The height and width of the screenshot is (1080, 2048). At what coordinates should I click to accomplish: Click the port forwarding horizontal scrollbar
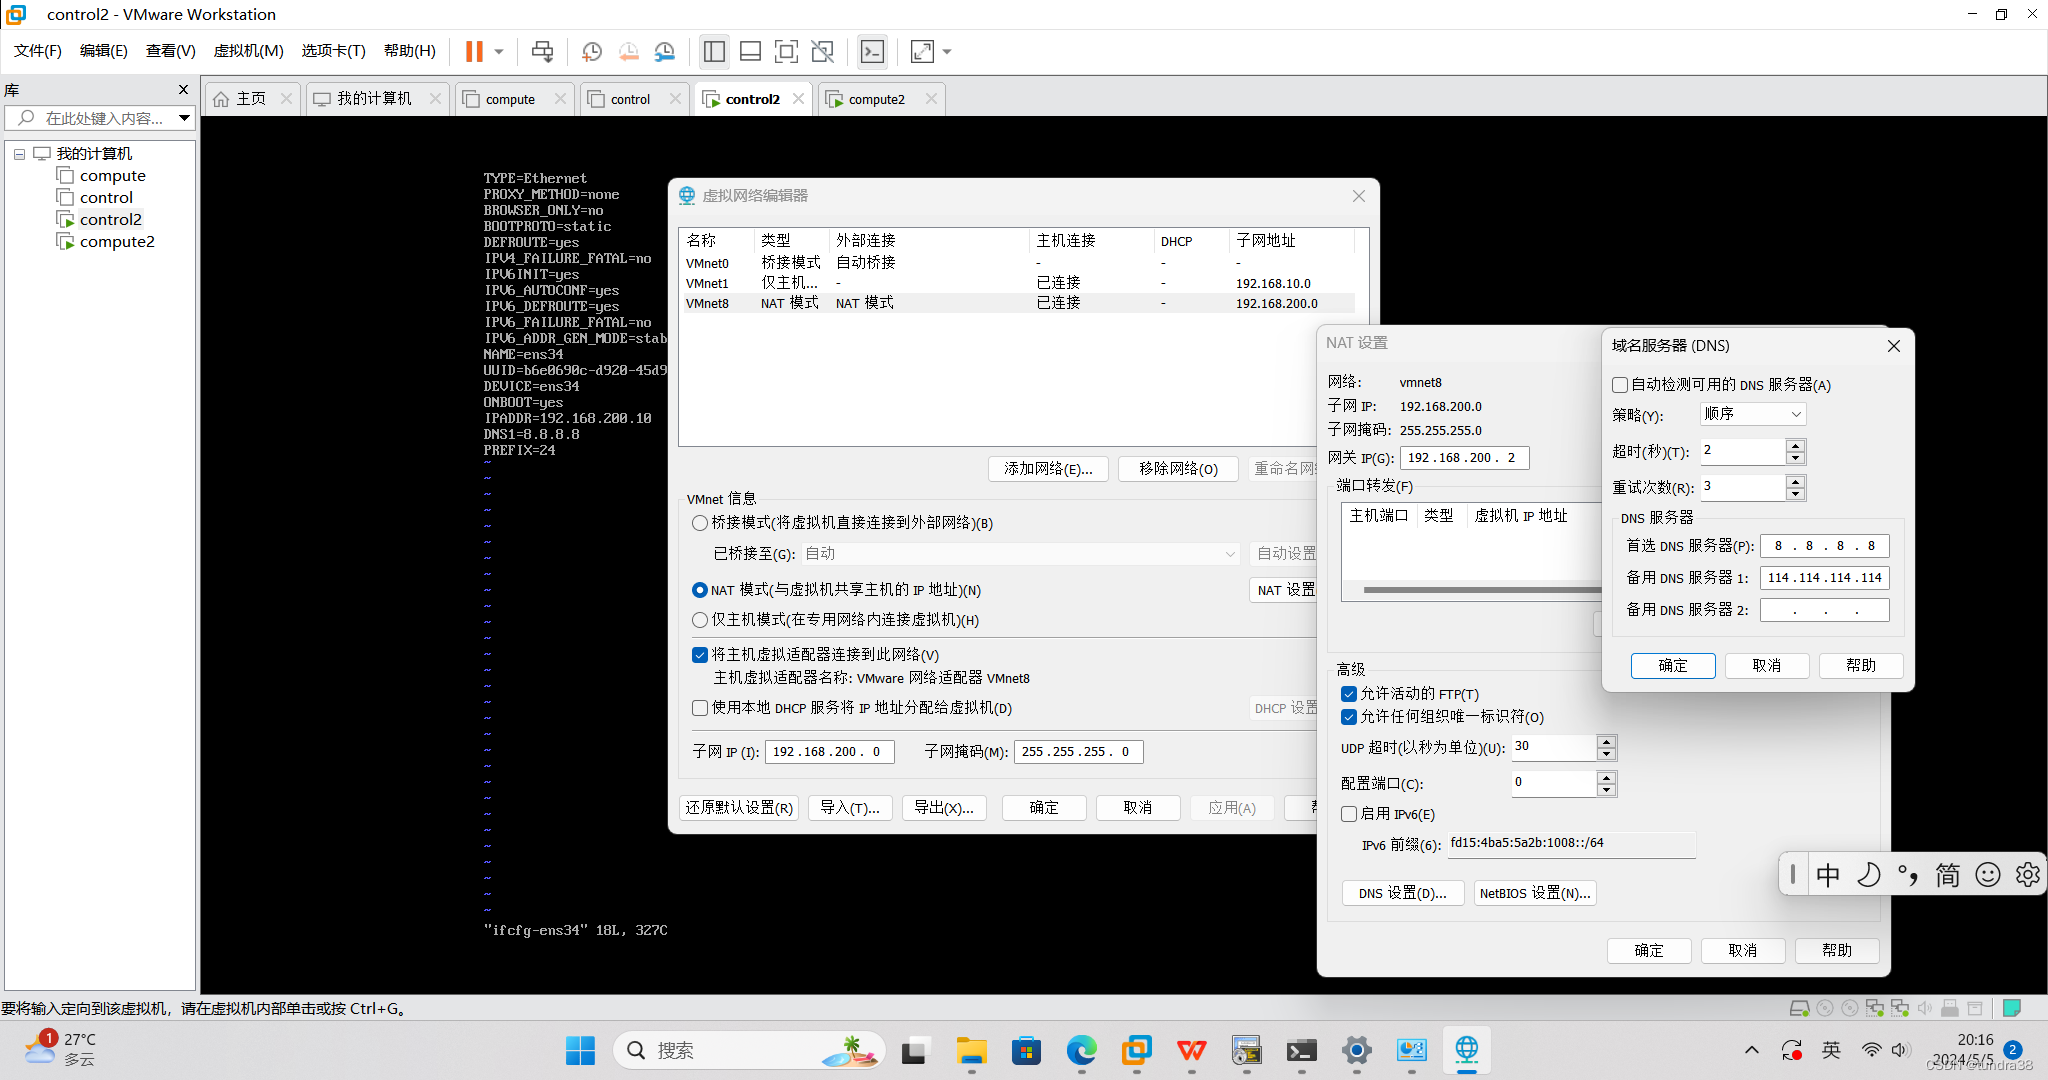pos(1480,590)
